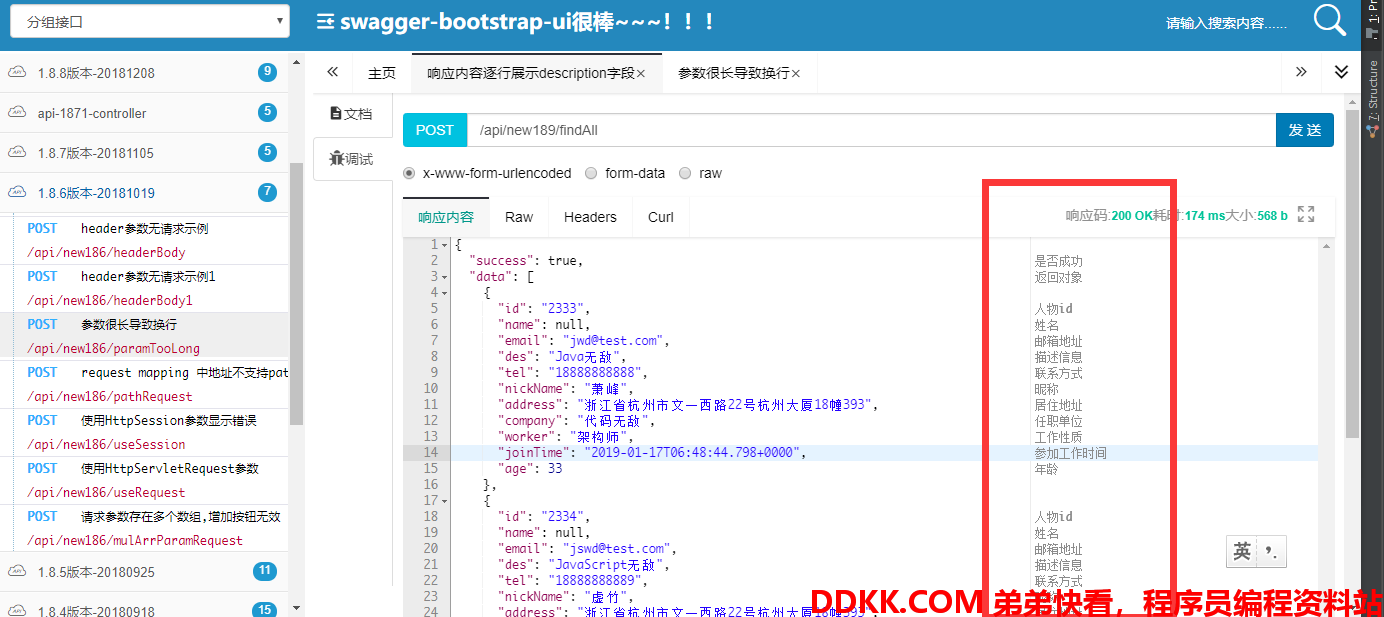Close the 响应内容逐行展示description字段 tab
The image size is (1384, 617).
641,74
